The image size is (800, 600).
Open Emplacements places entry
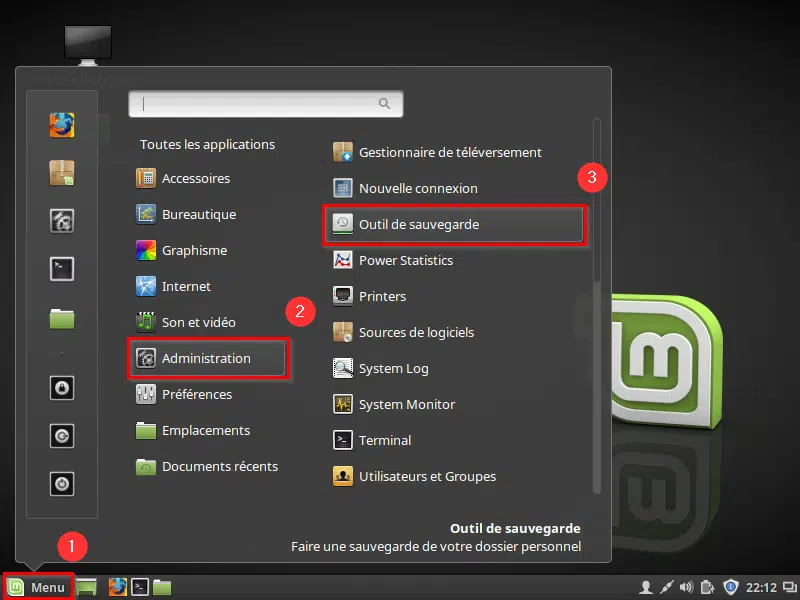(x=208, y=431)
